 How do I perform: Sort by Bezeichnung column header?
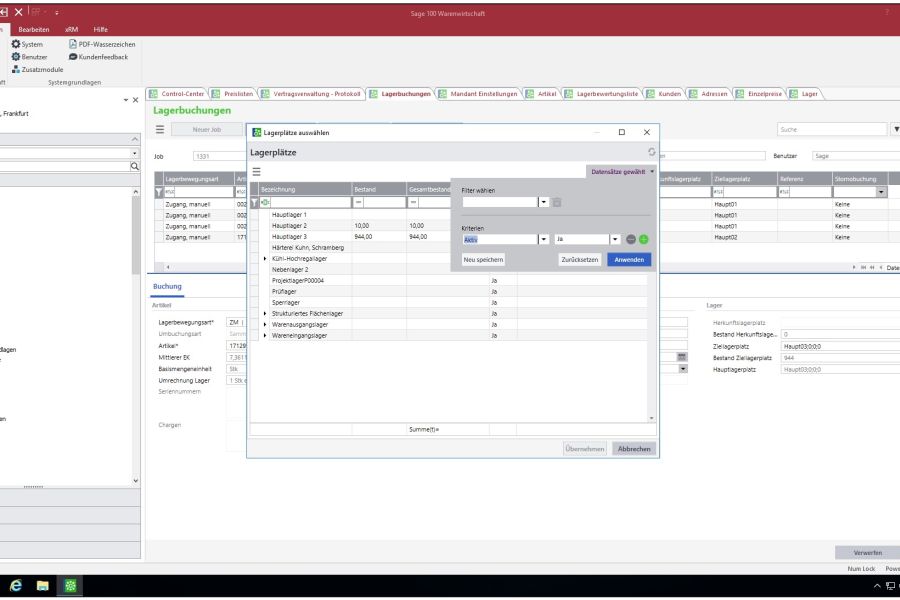tap(305, 189)
